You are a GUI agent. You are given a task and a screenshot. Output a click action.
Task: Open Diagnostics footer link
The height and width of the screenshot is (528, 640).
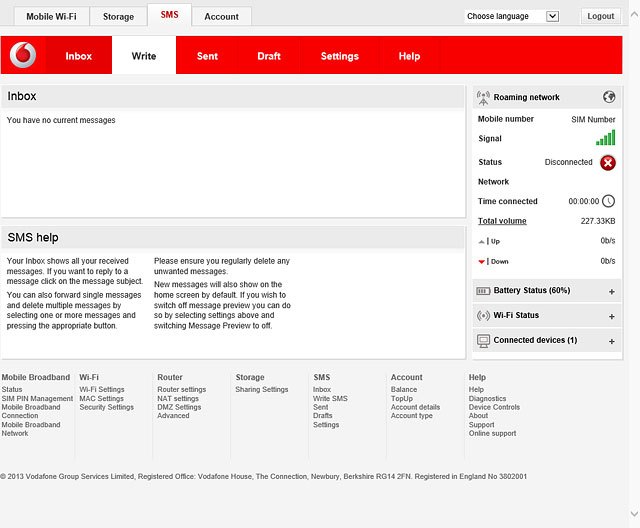tap(487, 398)
